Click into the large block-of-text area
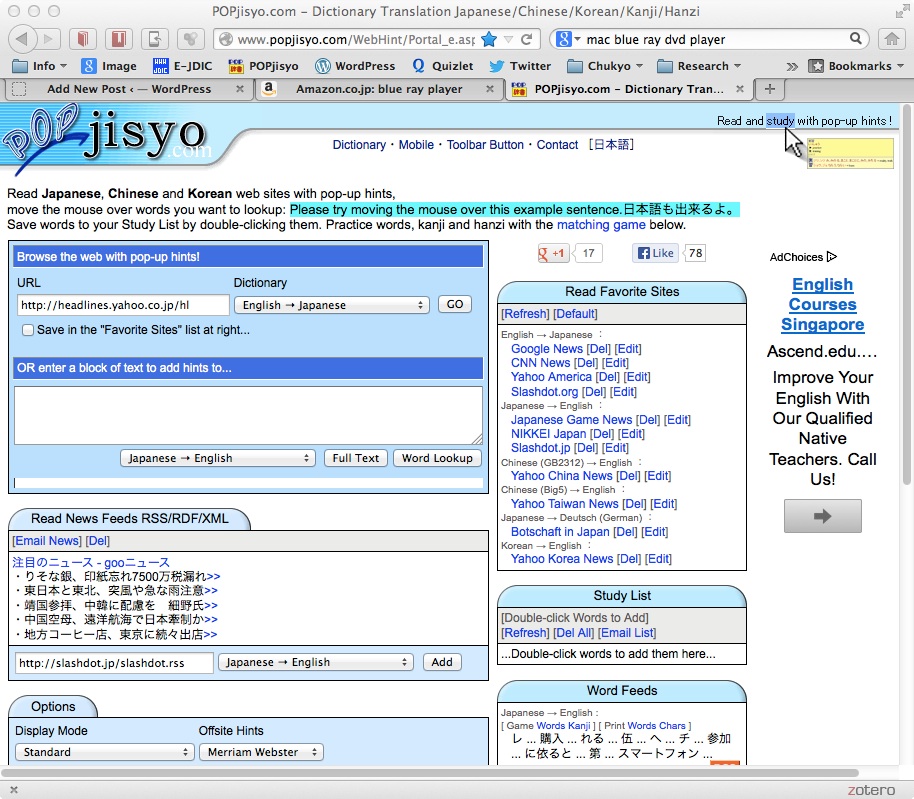This screenshot has height=799, width=914. coord(248,416)
